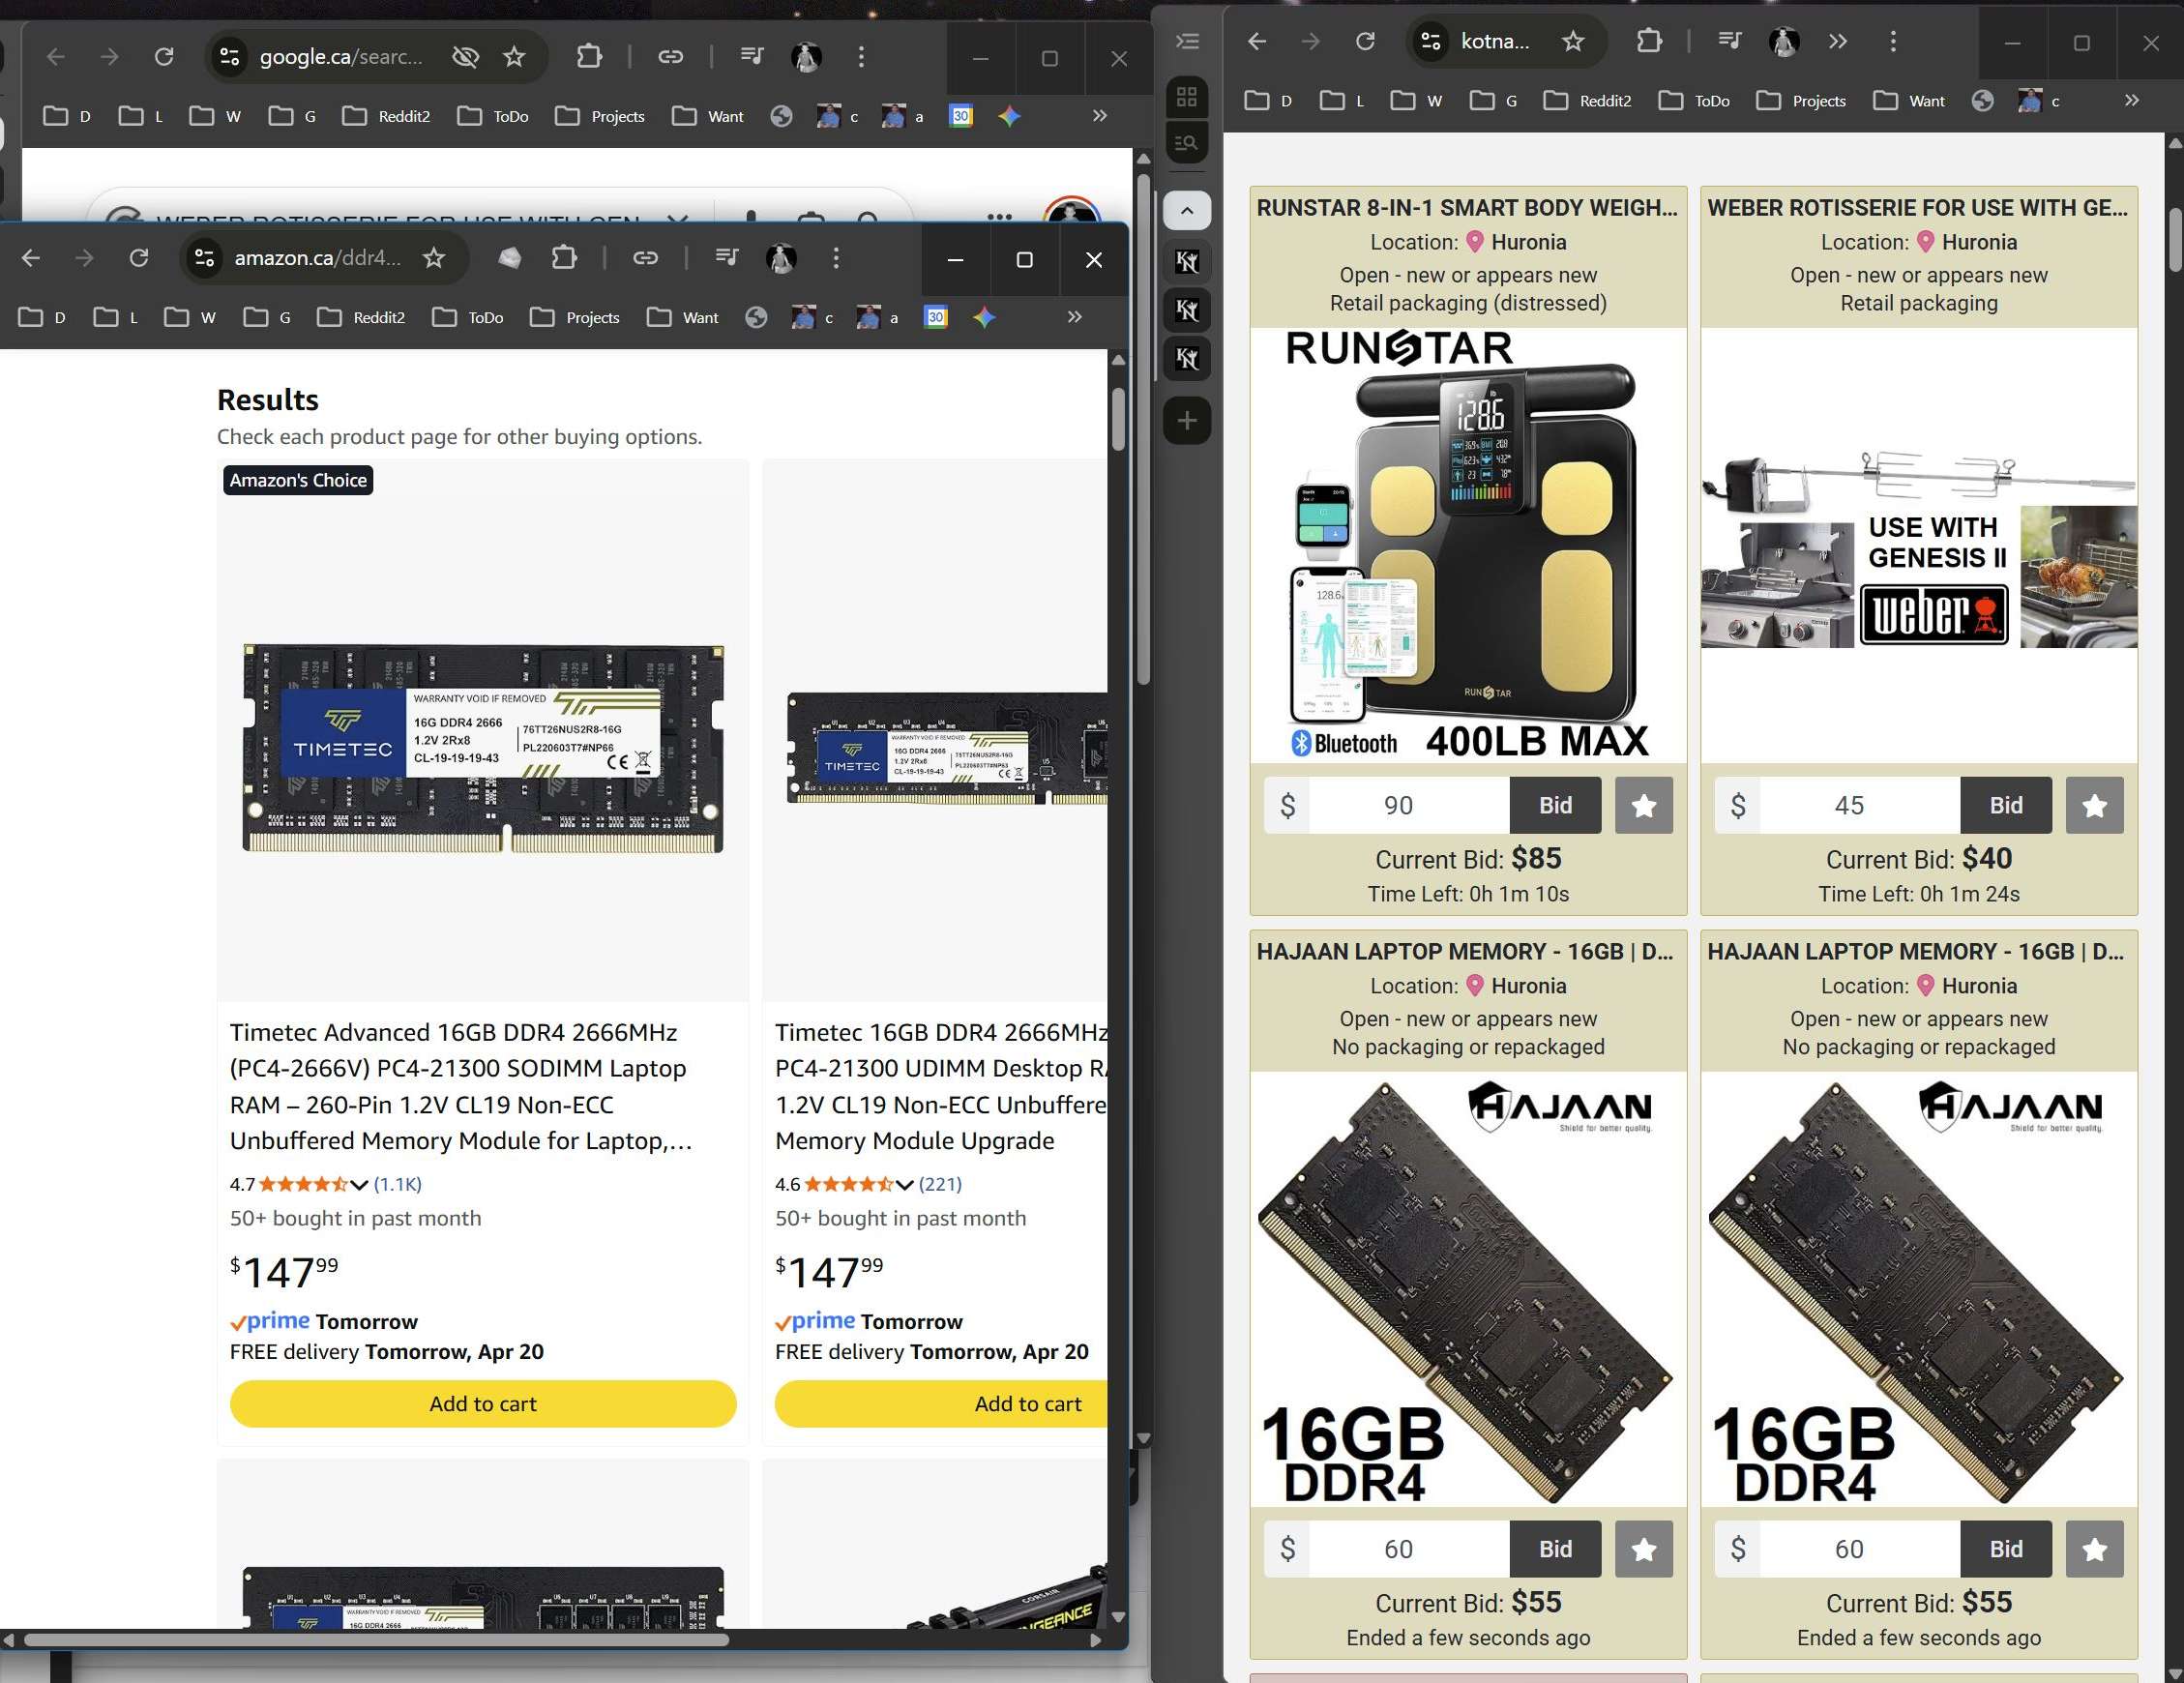The image size is (2184, 1683).
Task: Expand rating breakdown chevron for 4.7 star Timetec
Action: (358, 1185)
